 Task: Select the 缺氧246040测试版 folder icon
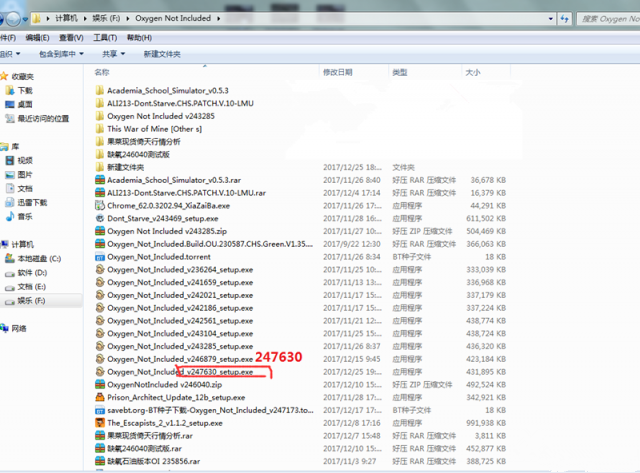(100, 154)
